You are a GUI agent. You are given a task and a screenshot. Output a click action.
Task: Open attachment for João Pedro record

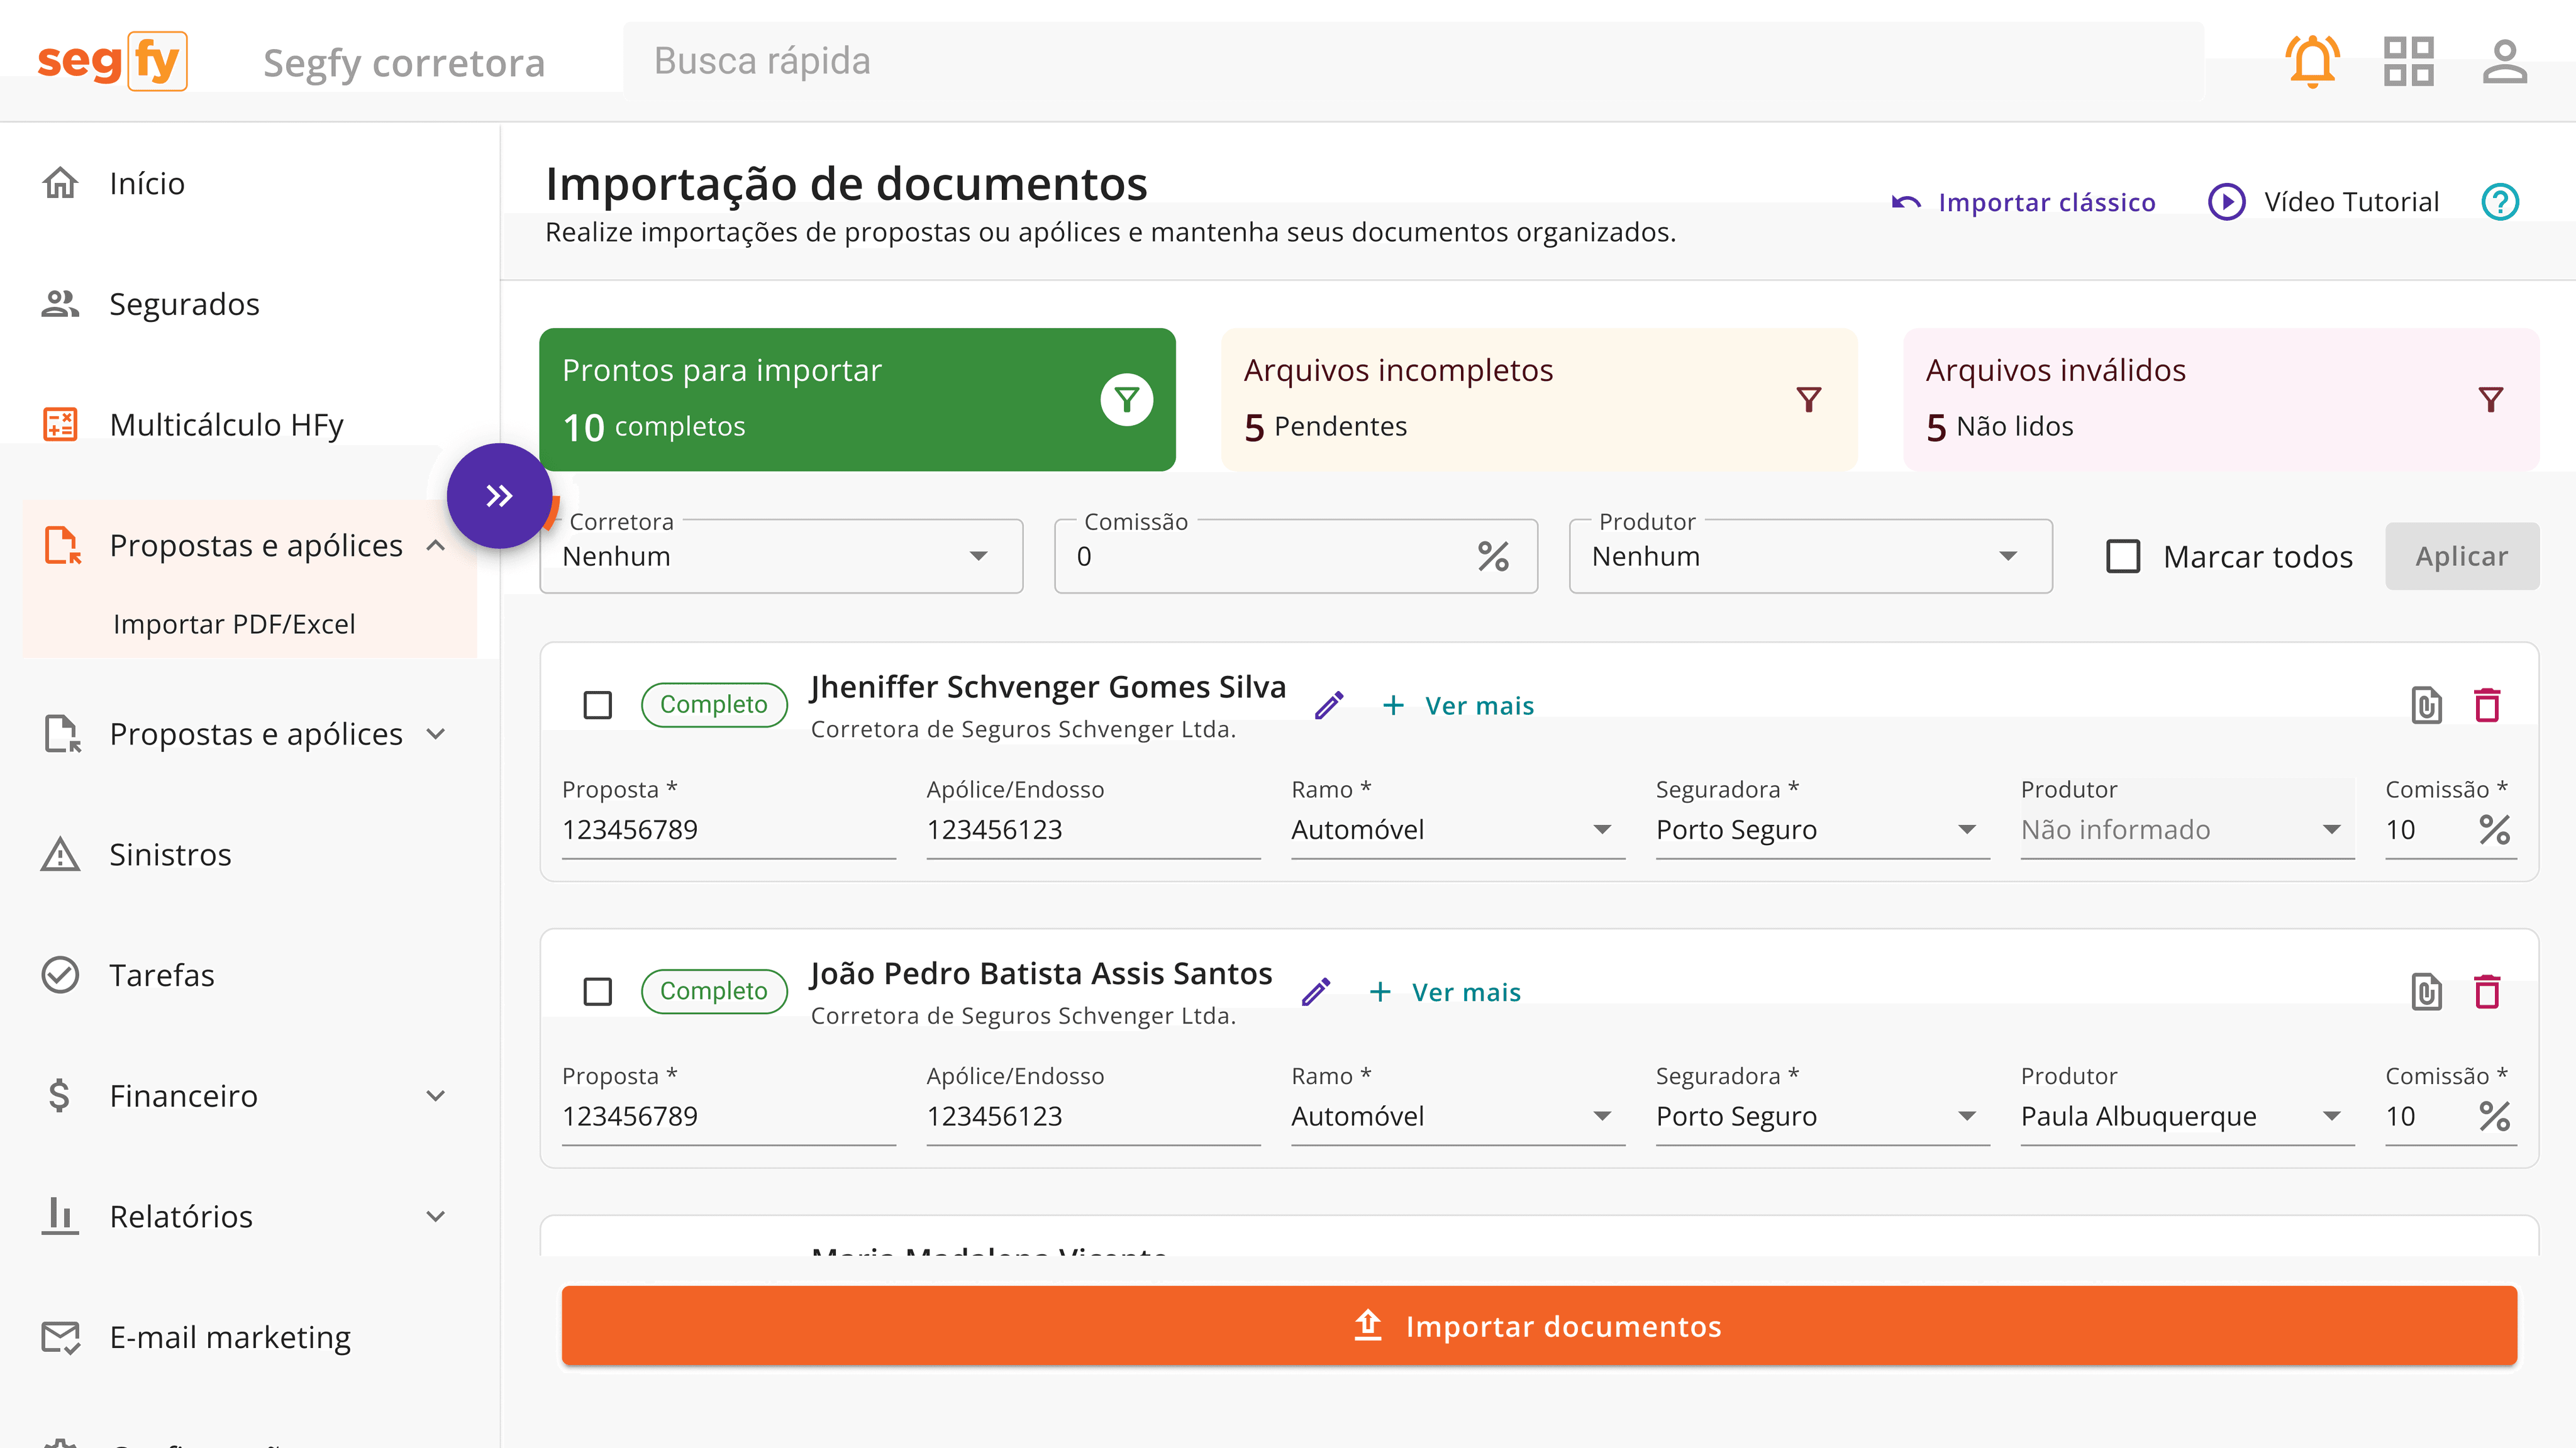click(2426, 992)
